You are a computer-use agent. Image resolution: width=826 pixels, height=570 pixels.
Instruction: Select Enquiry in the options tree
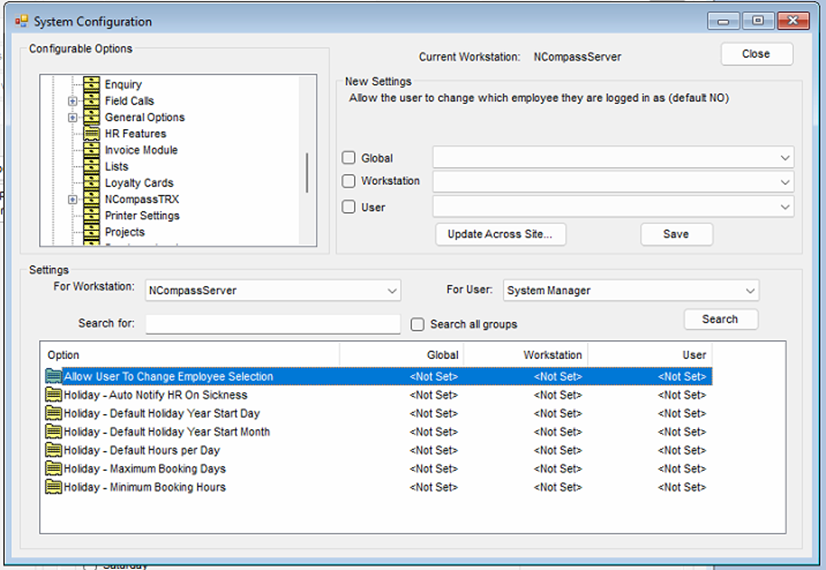pyautogui.click(x=123, y=84)
